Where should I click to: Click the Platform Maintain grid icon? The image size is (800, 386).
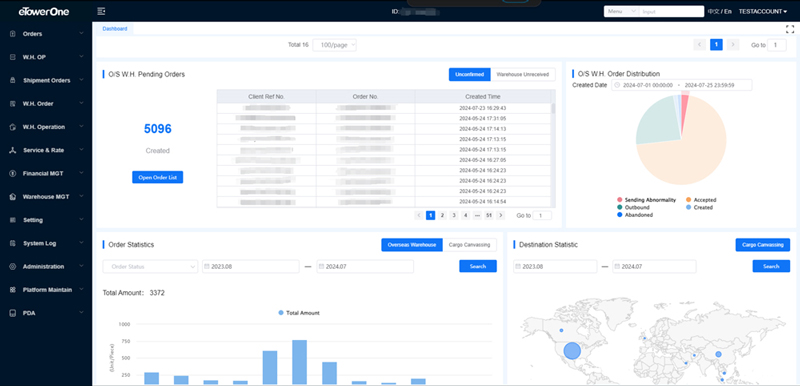[x=13, y=290]
